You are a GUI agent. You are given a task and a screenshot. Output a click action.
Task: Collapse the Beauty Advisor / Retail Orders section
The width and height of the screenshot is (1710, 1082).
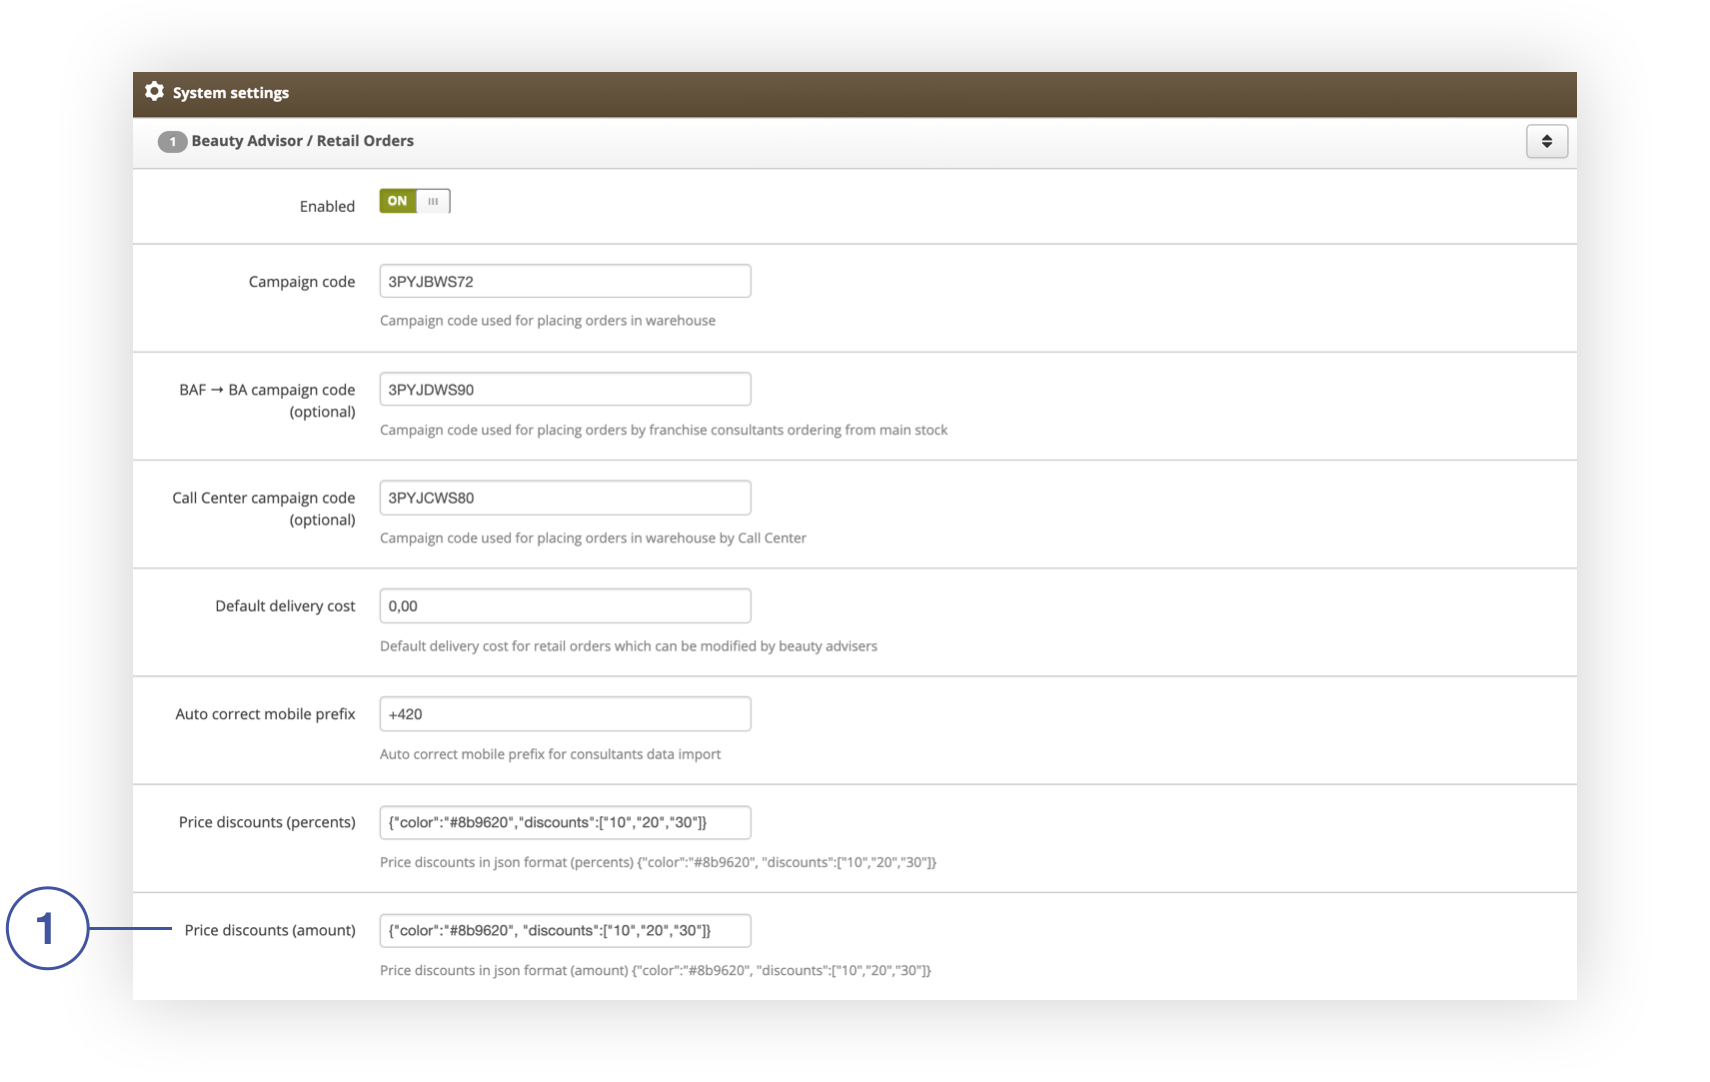[x=1546, y=141]
